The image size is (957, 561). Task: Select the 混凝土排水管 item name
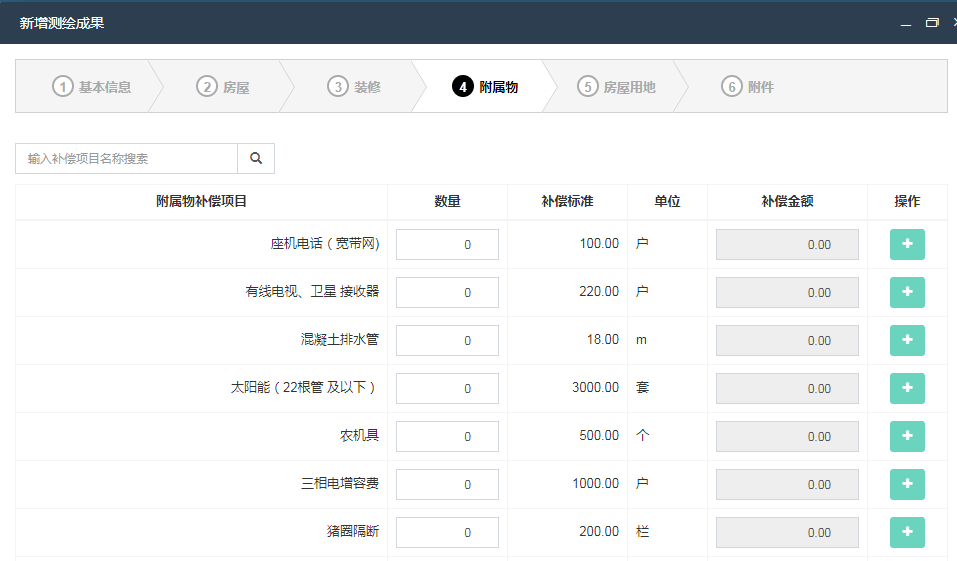pyautogui.click(x=340, y=339)
